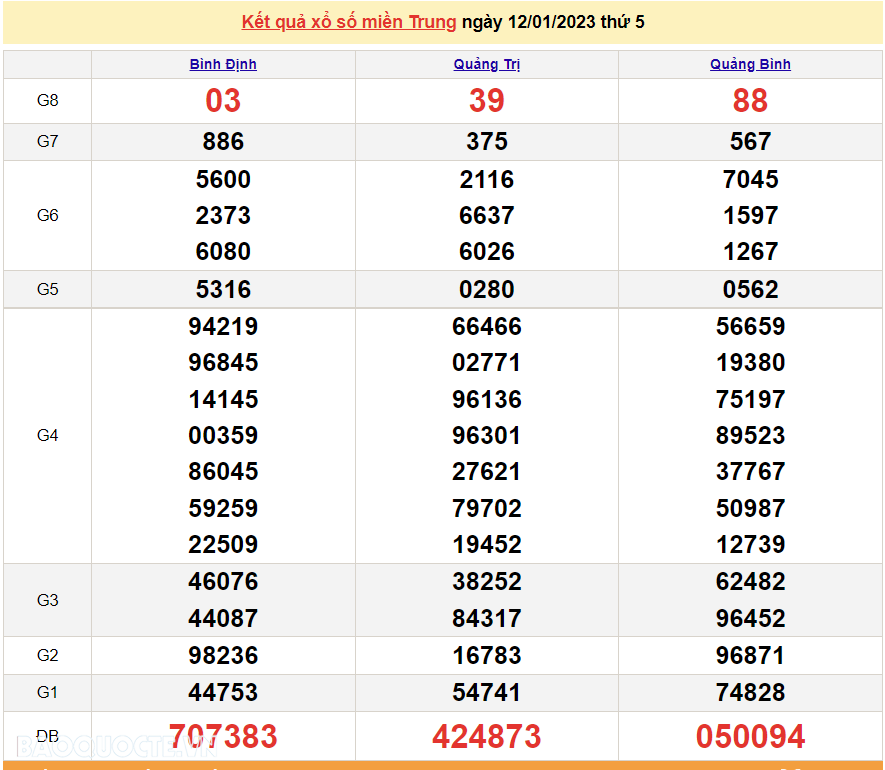Open the Bình Định results link
Image resolution: width=885 pixels, height=770 pixels.
223,64
